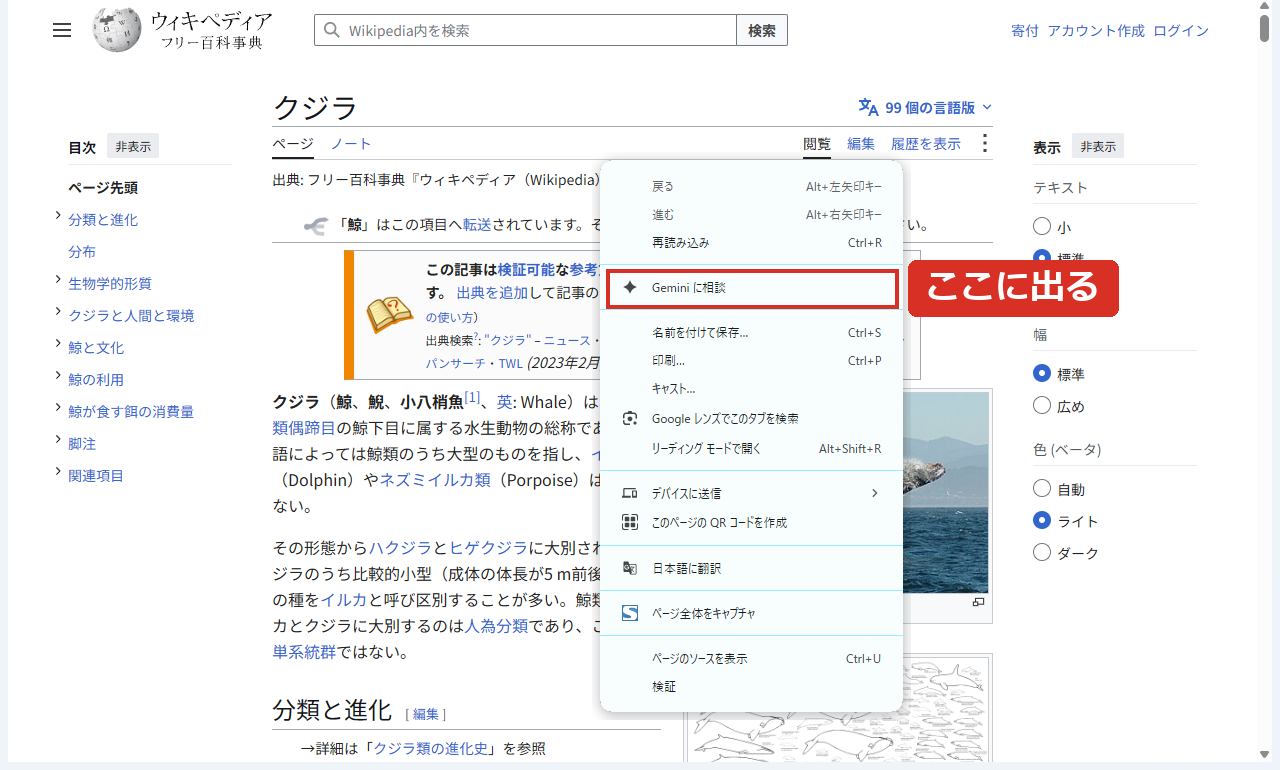
Task: Expand the 鯨と文化 contents section
Action: (59, 344)
